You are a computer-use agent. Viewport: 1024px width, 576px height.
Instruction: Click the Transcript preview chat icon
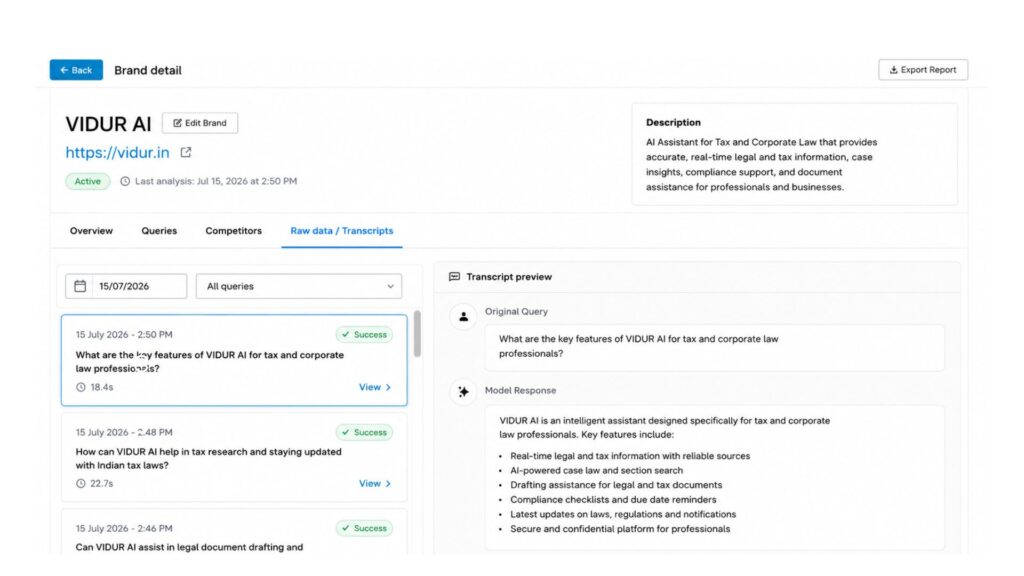(x=455, y=277)
